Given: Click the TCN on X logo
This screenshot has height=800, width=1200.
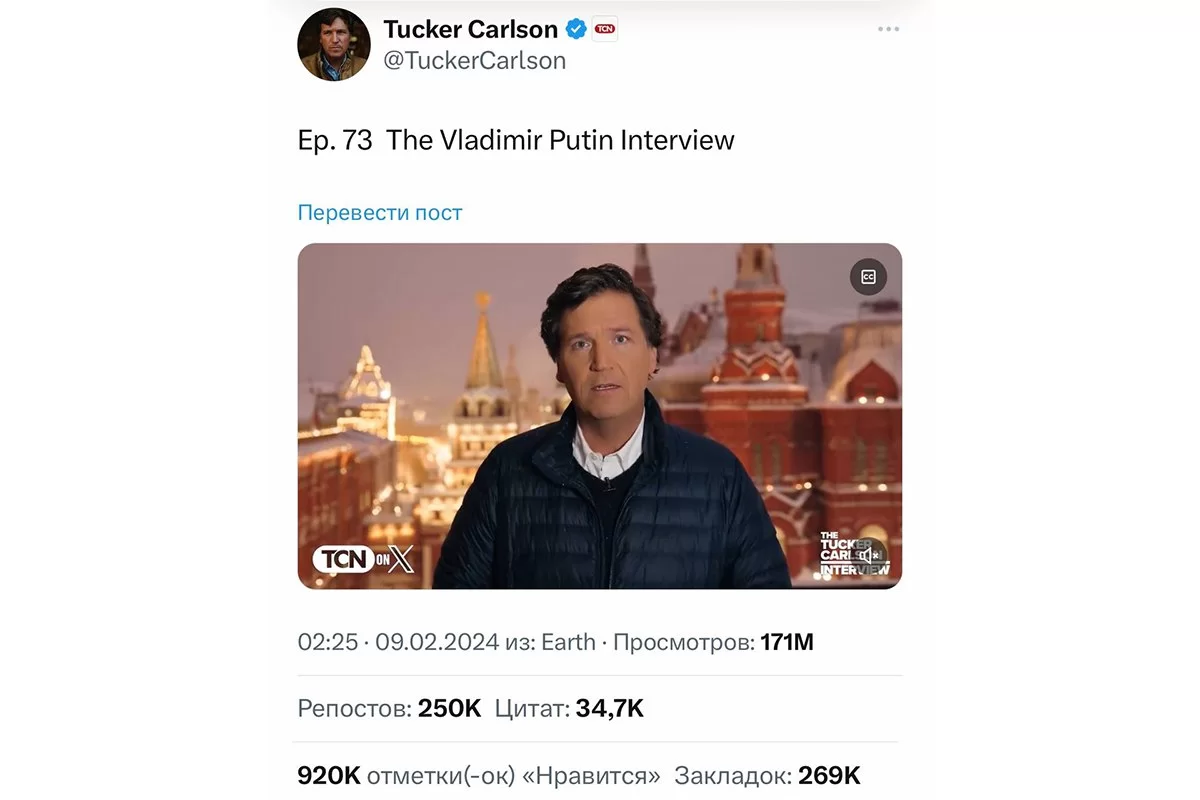Looking at the screenshot, I should pos(363,559).
